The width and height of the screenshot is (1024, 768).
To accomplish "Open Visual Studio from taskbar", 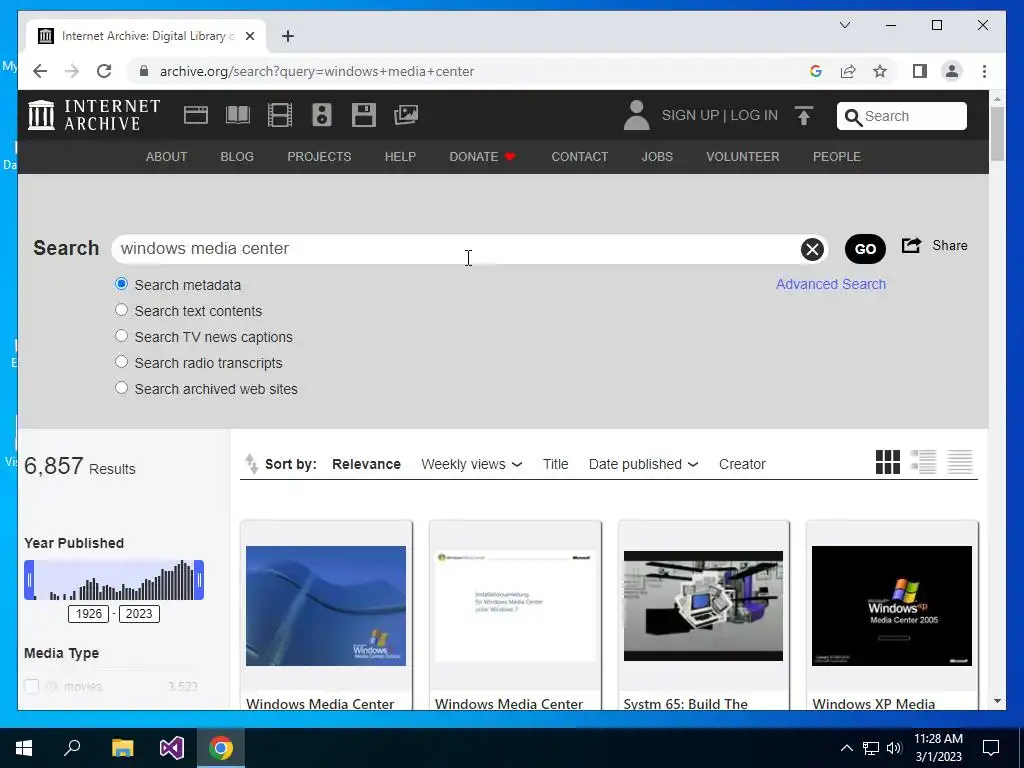I will [x=172, y=748].
